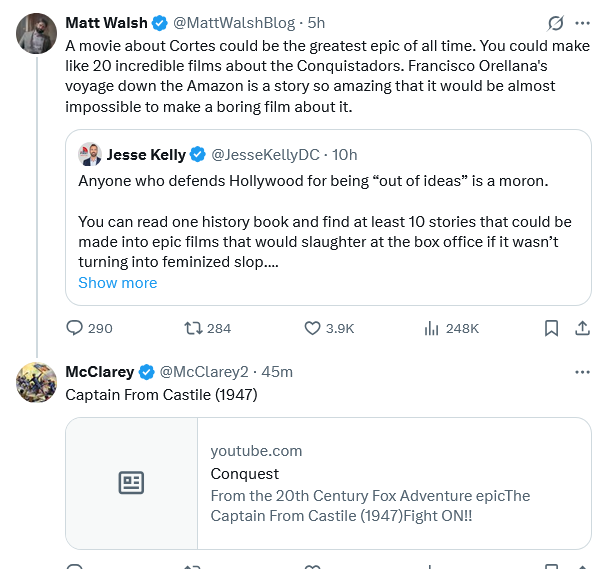This screenshot has width=609, height=569.
Task: Open more options on McClarey's tweet
Action: click(x=583, y=372)
